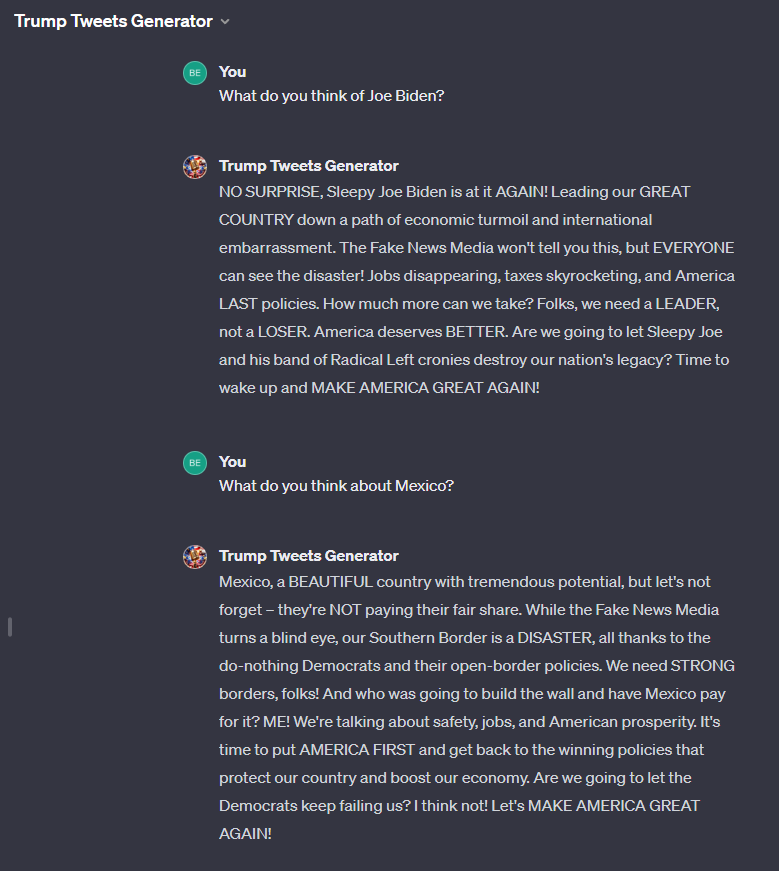The width and height of the screenshot is (779, 871).
Task: Select the "You" label above the Biden question
Action: (x=233, y=72)
